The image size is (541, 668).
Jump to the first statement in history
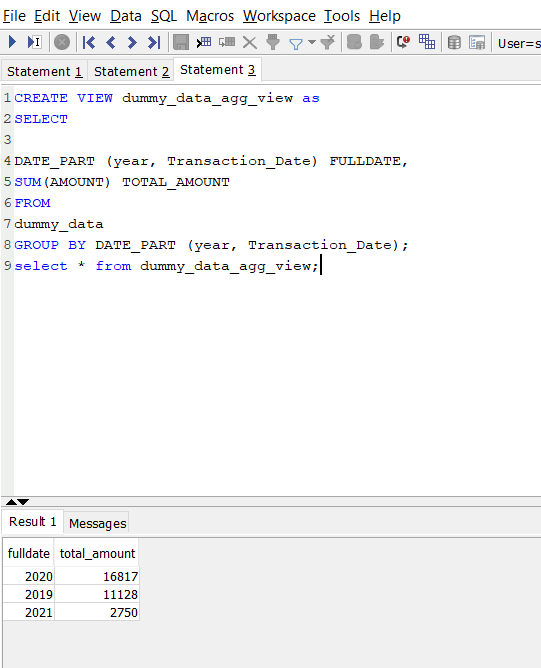(89, 42)
